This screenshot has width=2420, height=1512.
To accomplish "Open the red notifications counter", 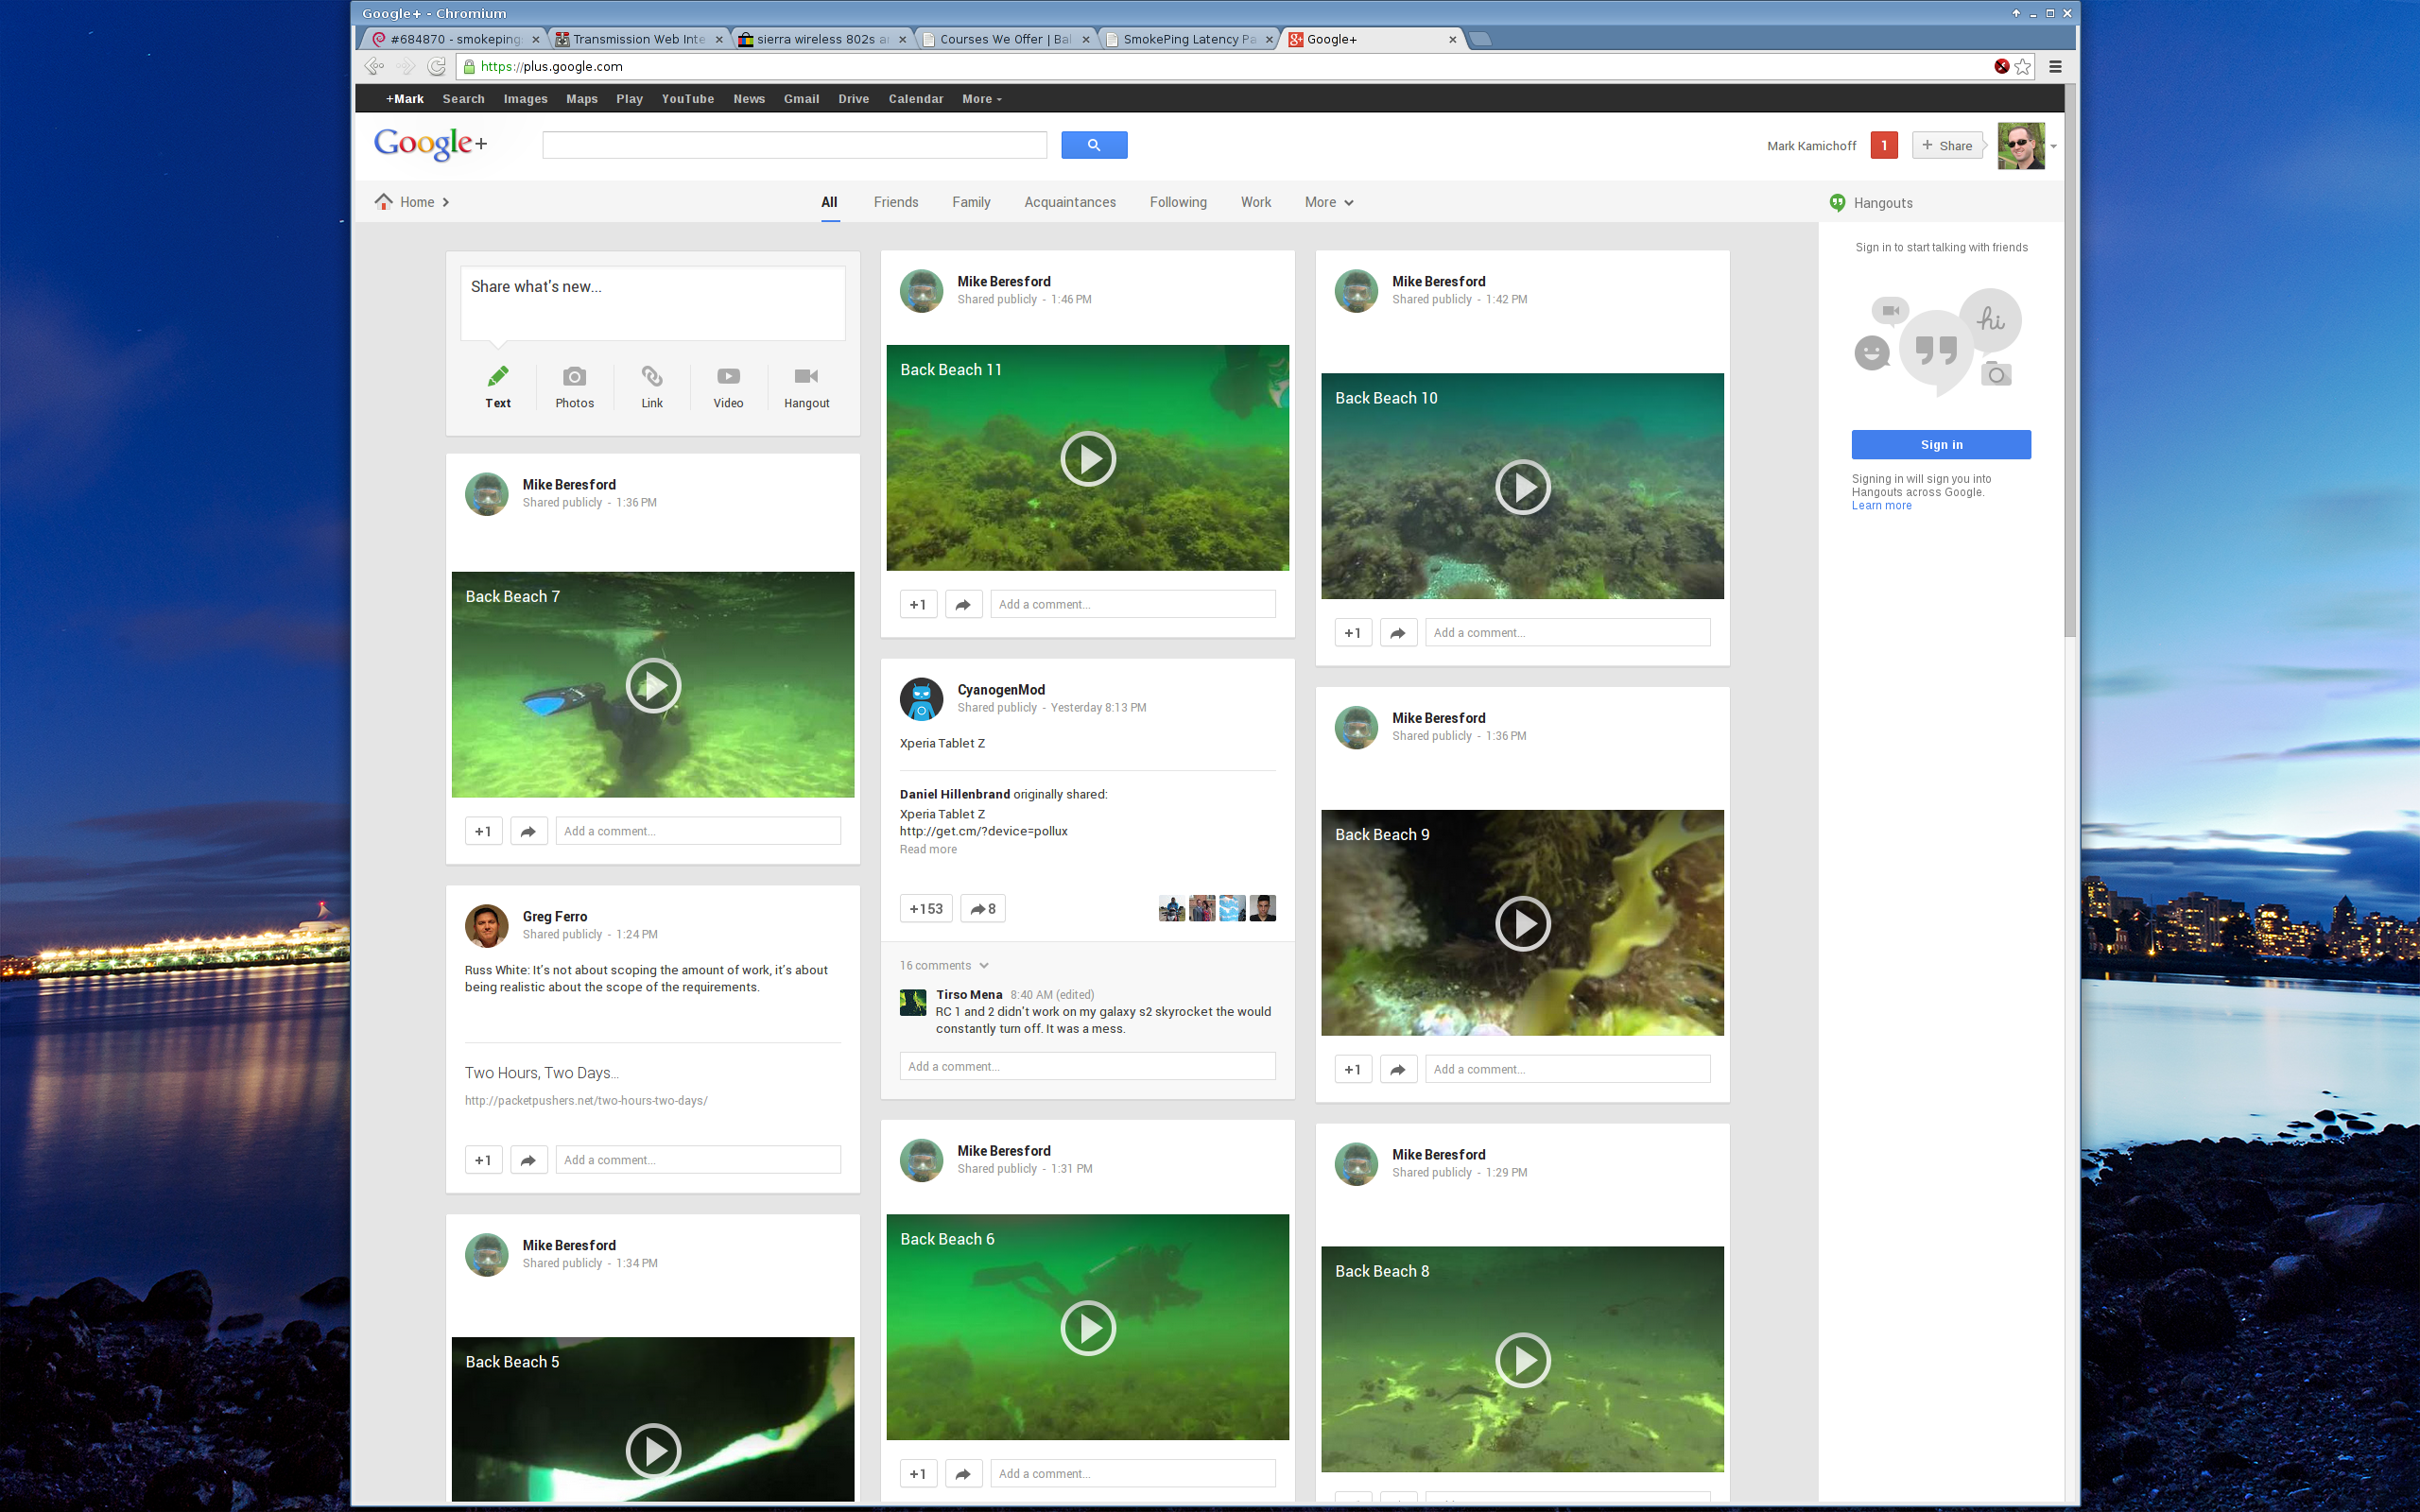I will pos(1884,145).
